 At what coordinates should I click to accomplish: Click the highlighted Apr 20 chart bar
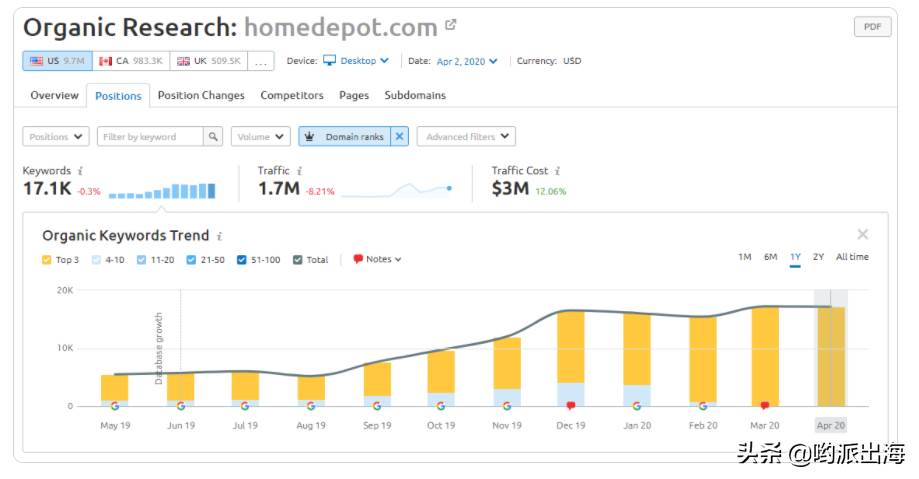coord(831,356)
